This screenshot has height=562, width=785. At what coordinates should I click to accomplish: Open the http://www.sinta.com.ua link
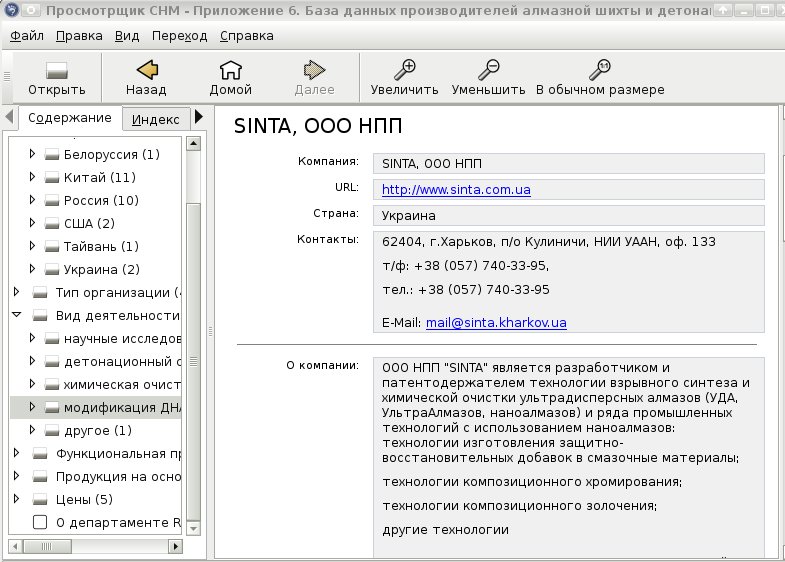coord(456,190)
